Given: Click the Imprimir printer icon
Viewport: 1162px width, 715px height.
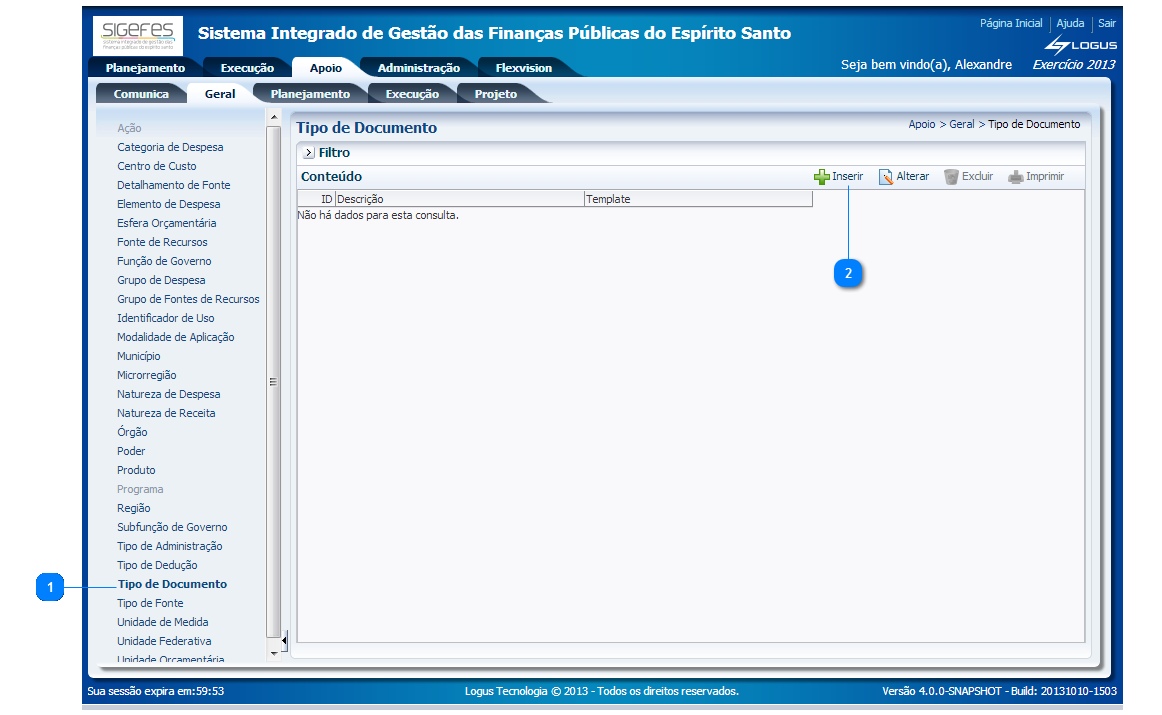Looking at the screenshot, I should (1015, 177).
